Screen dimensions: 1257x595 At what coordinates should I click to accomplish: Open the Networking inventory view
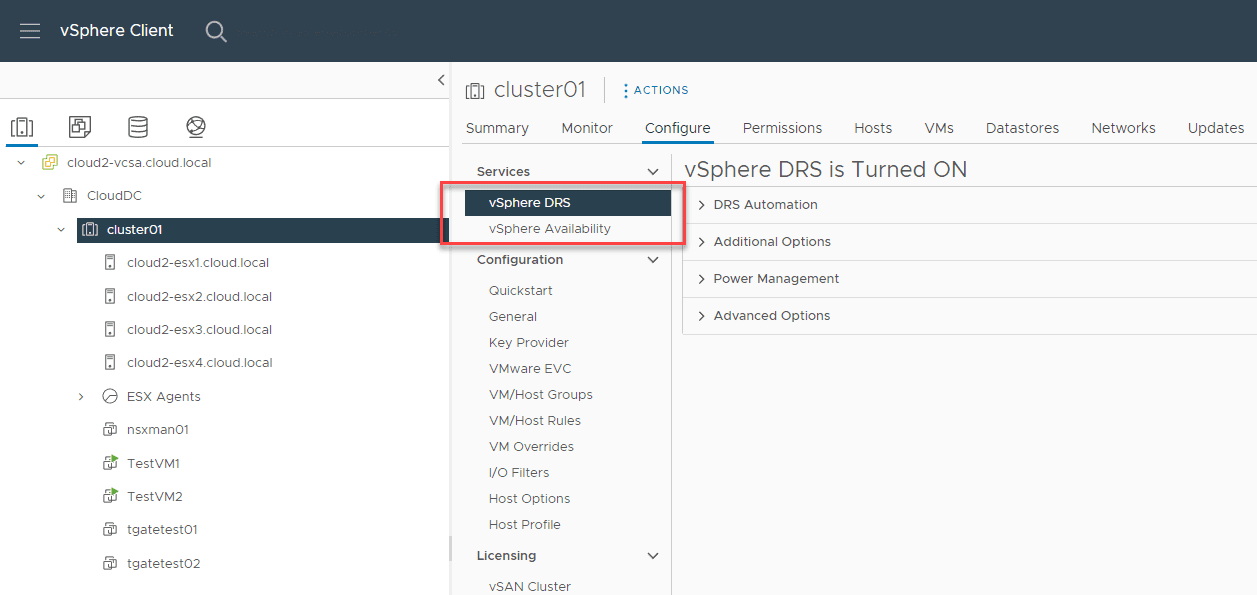196,127
